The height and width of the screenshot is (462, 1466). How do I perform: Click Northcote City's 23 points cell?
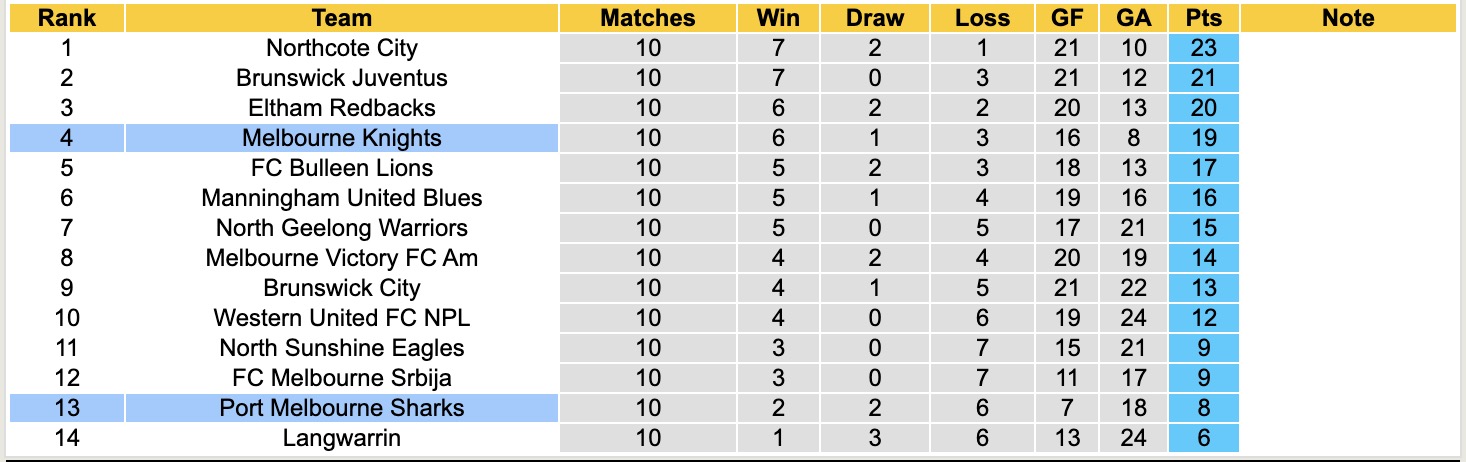click(1204, 48)
